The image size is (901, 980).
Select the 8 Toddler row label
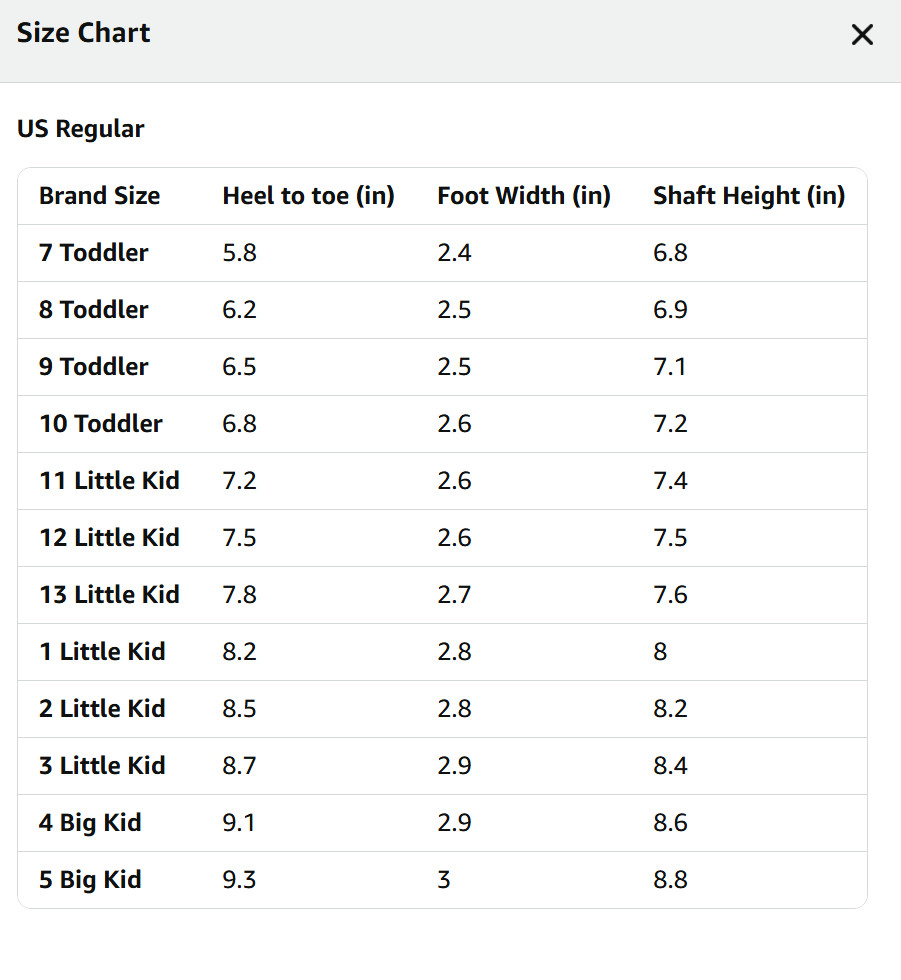[x=94, y=310]
